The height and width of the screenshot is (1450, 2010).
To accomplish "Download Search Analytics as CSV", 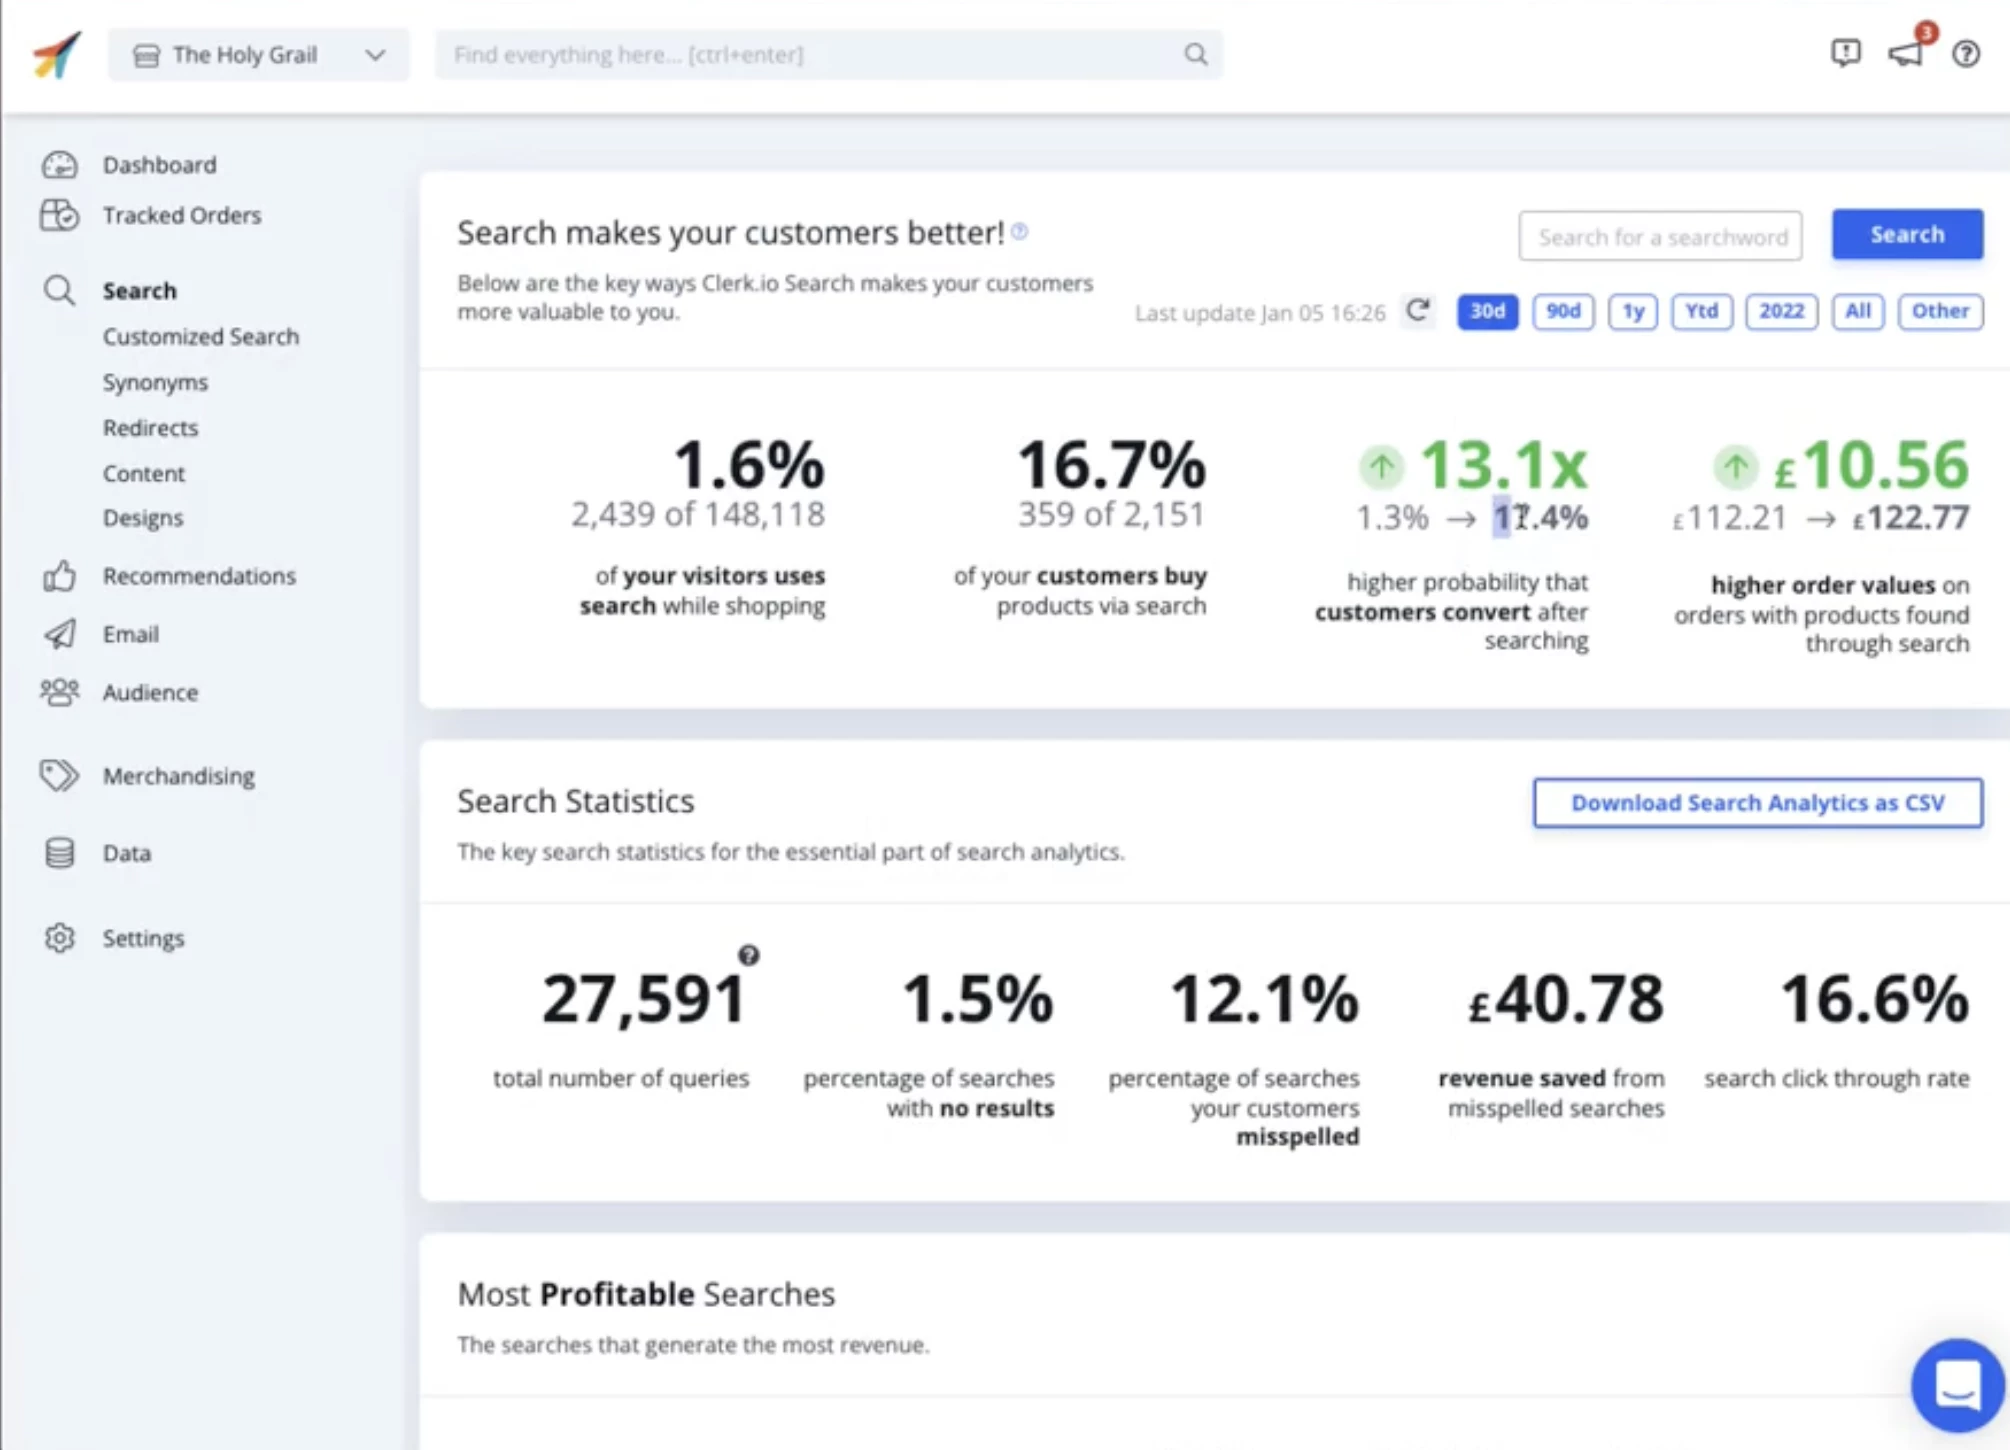I will tap(1757, 802).
